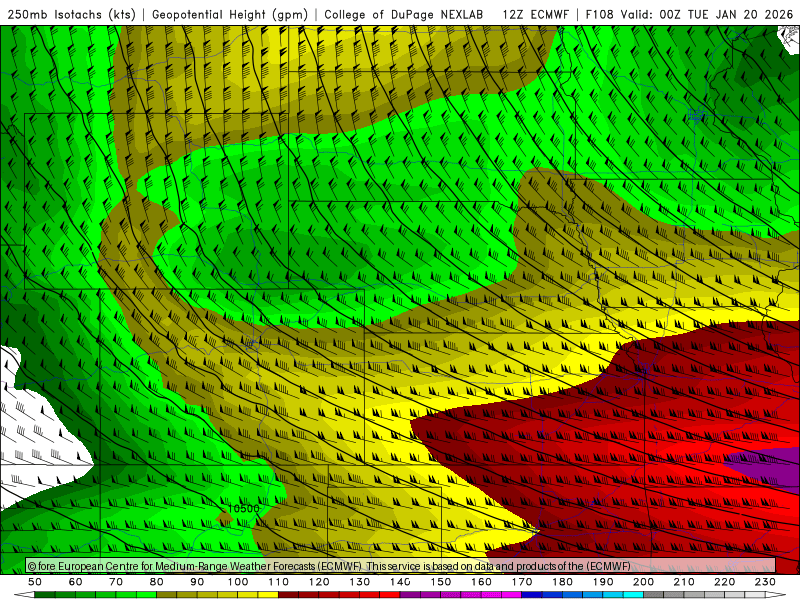Click the dark green swatch below 50

(x=45, y=594)
